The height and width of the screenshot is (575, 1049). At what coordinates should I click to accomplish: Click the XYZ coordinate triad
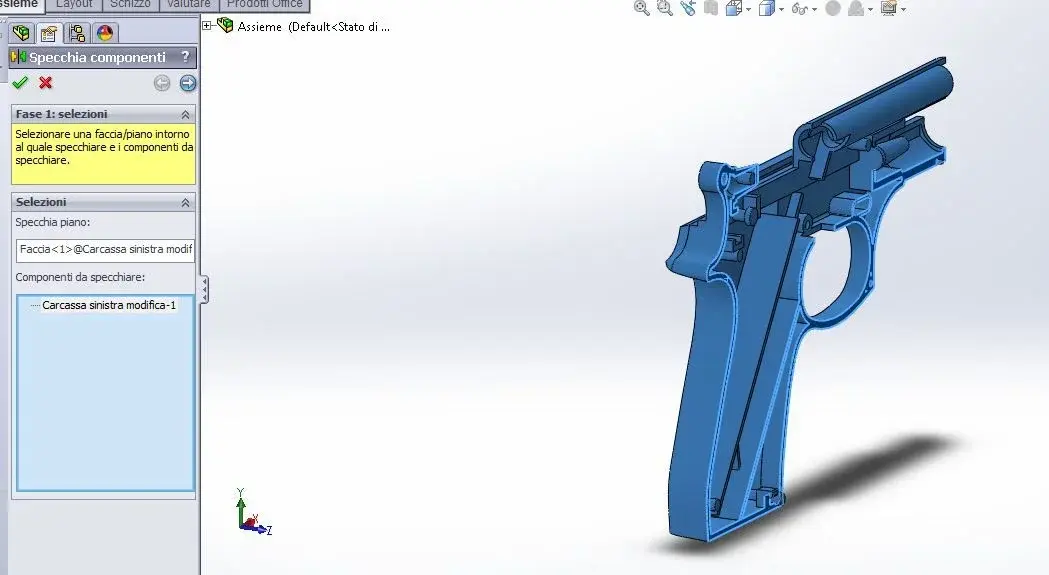(x=252, y=511)
